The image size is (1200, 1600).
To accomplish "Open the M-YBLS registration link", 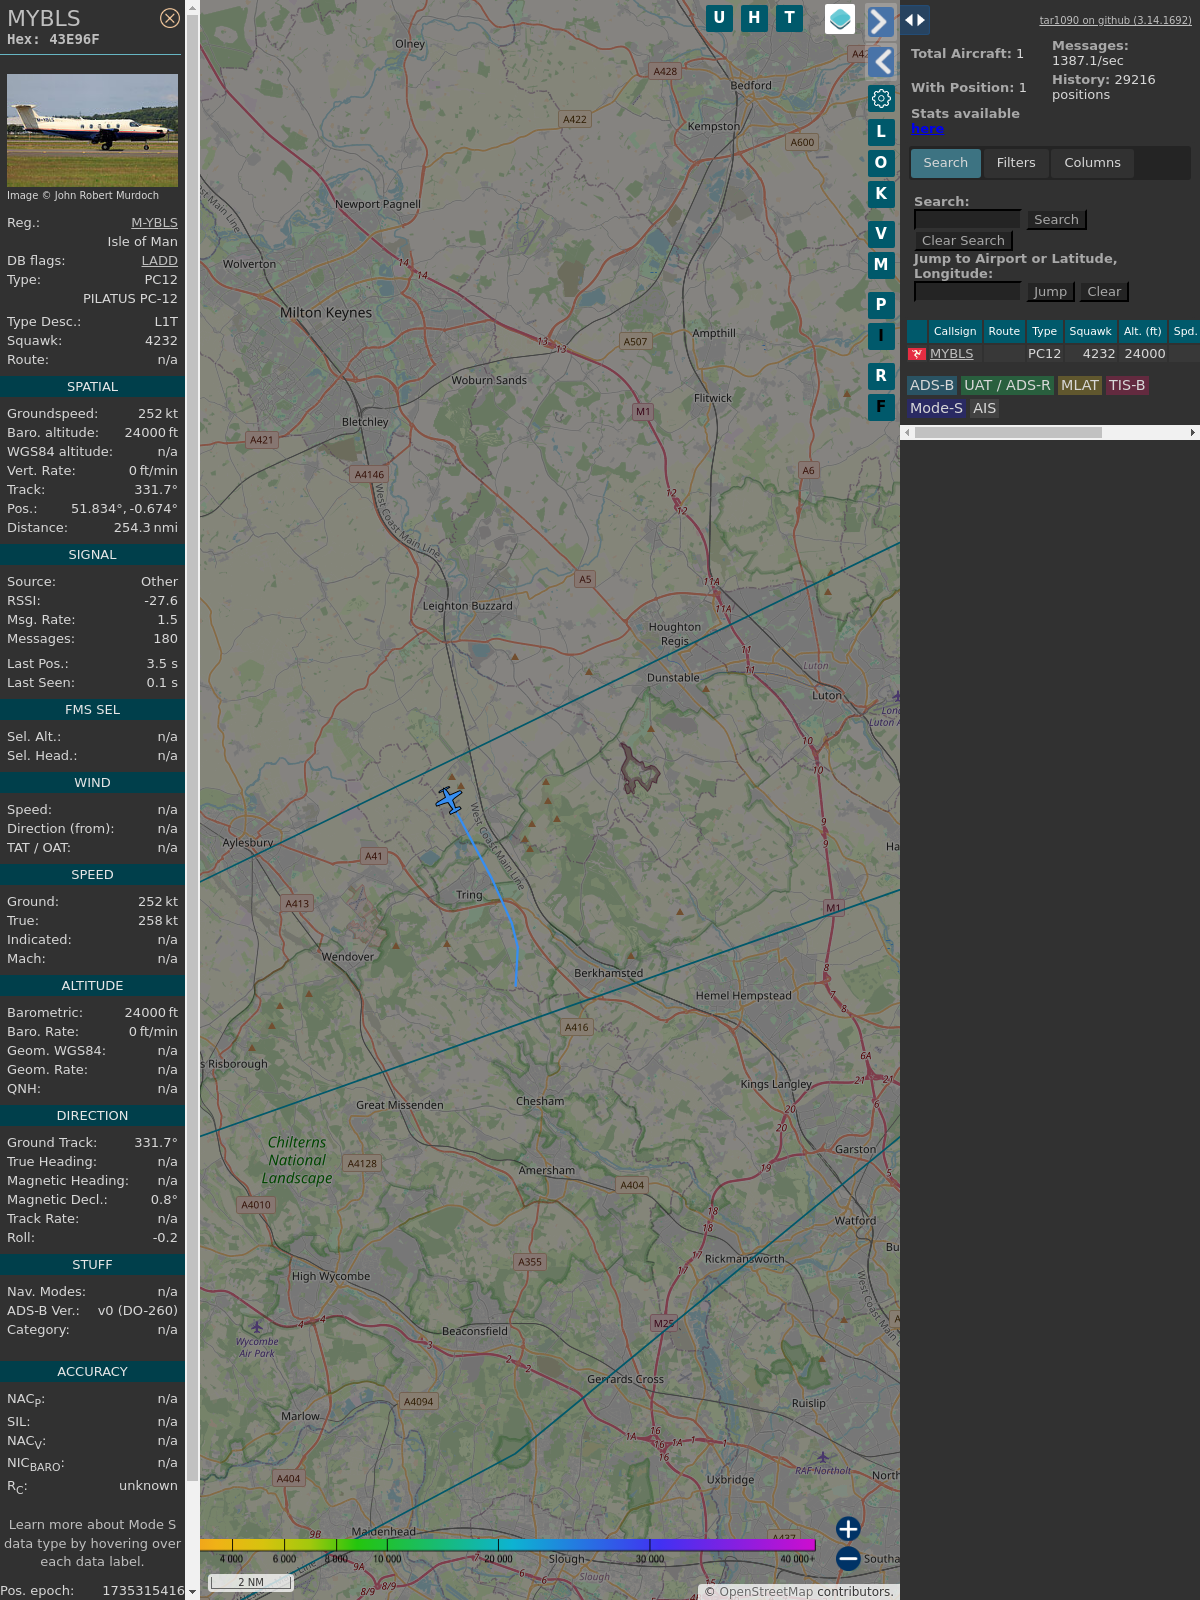I will pyautogui.click(x=154, y=223).
